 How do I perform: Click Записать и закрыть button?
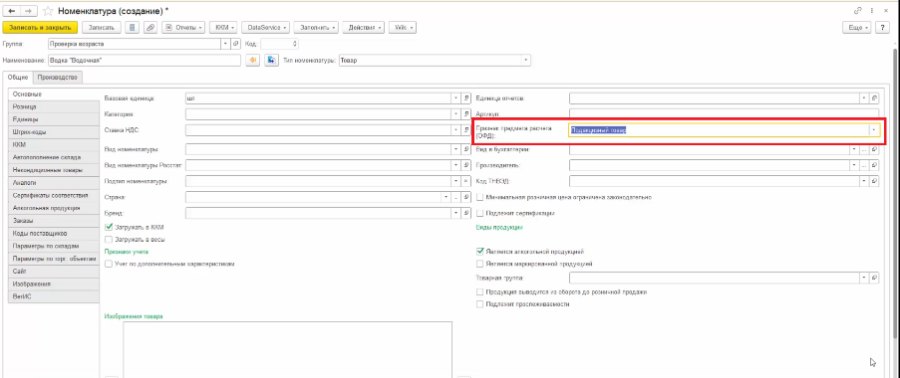pyautogui.click(x=40, y=28)
